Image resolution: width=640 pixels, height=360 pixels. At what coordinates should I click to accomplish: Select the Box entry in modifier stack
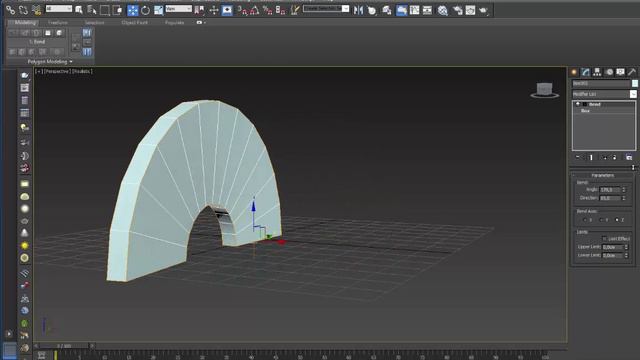click(x=585, y=111)
